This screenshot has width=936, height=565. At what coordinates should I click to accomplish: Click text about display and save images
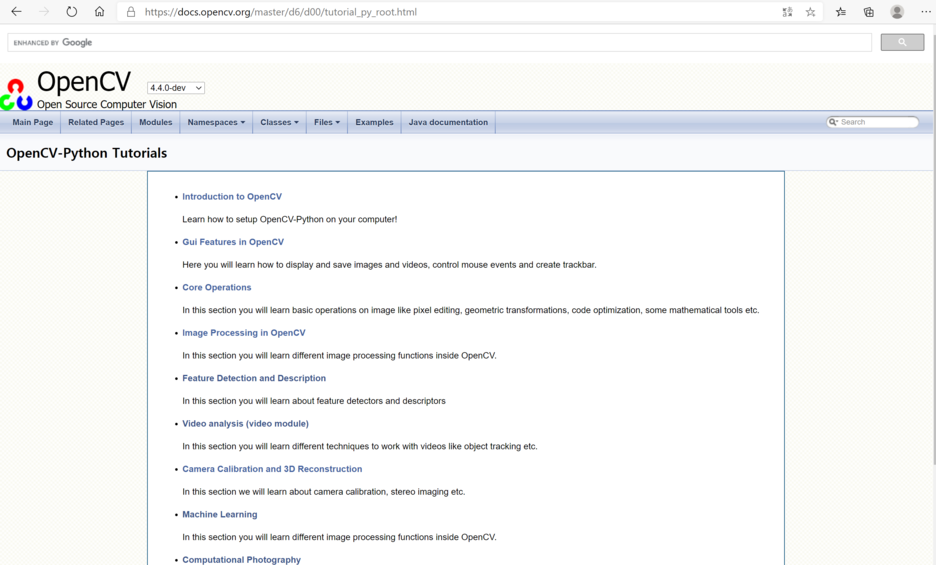[x=389, y=265]
